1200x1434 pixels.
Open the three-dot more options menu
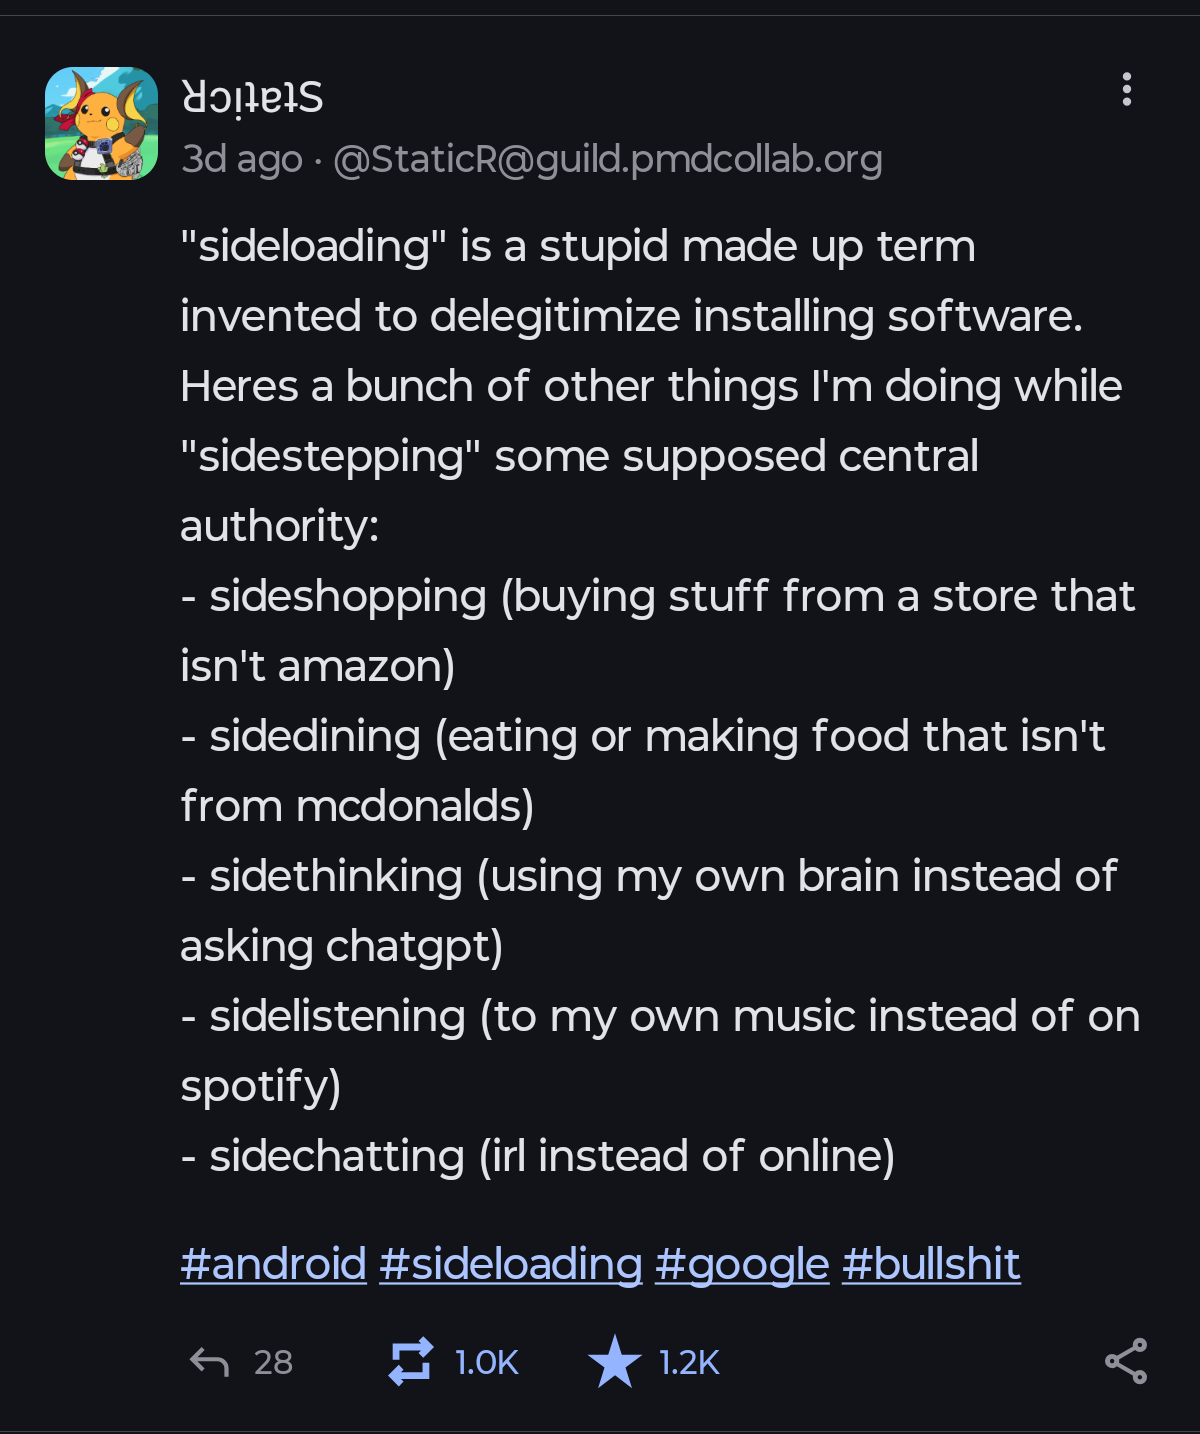(1127, 90)
